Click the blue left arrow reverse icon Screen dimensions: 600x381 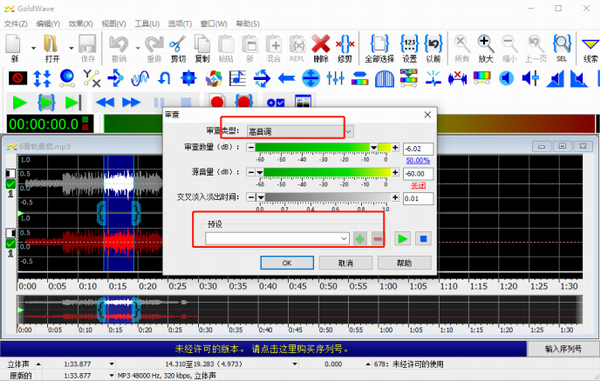(x=286, y=79)
